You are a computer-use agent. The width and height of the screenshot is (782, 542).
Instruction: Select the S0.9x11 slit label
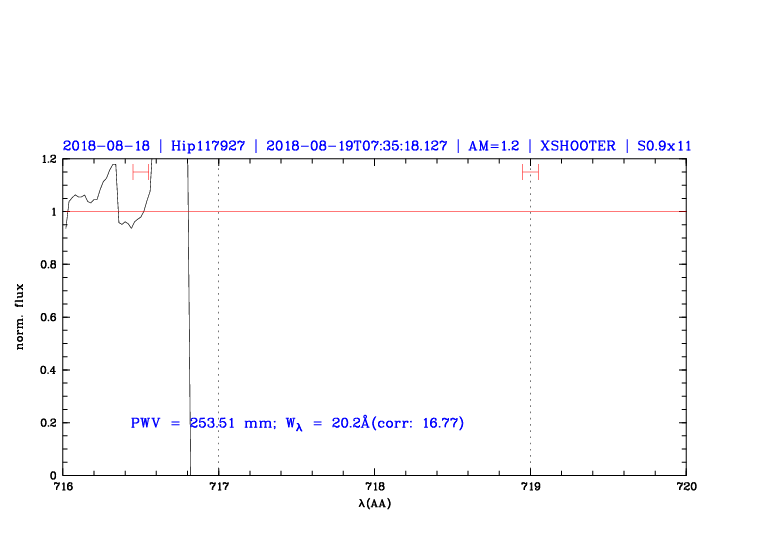(659, 145)
